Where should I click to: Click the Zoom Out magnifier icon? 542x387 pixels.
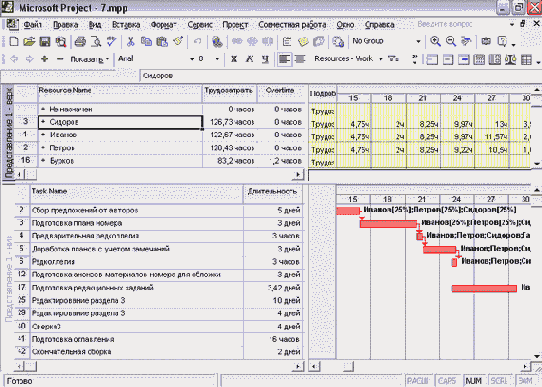(x=450, y=41)
